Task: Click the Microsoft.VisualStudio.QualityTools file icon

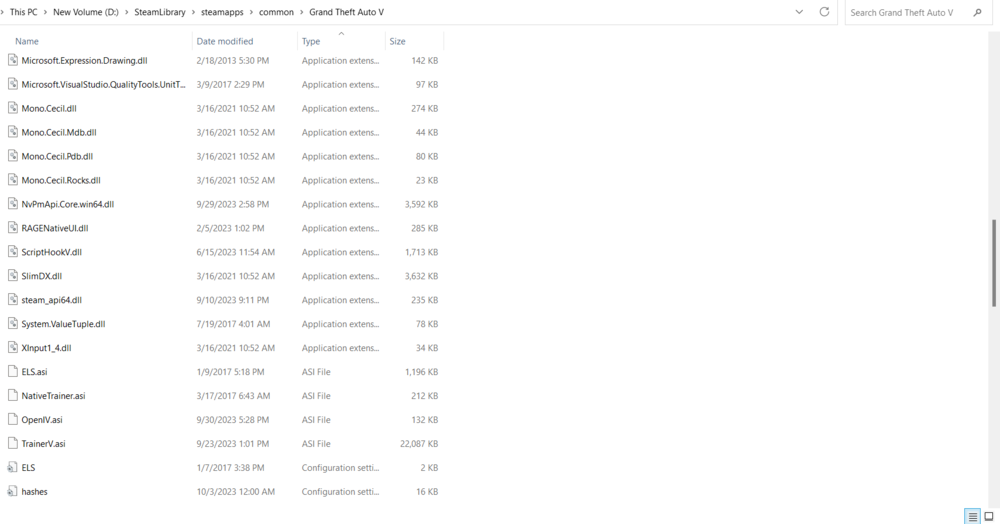Action: click(12, 84)
